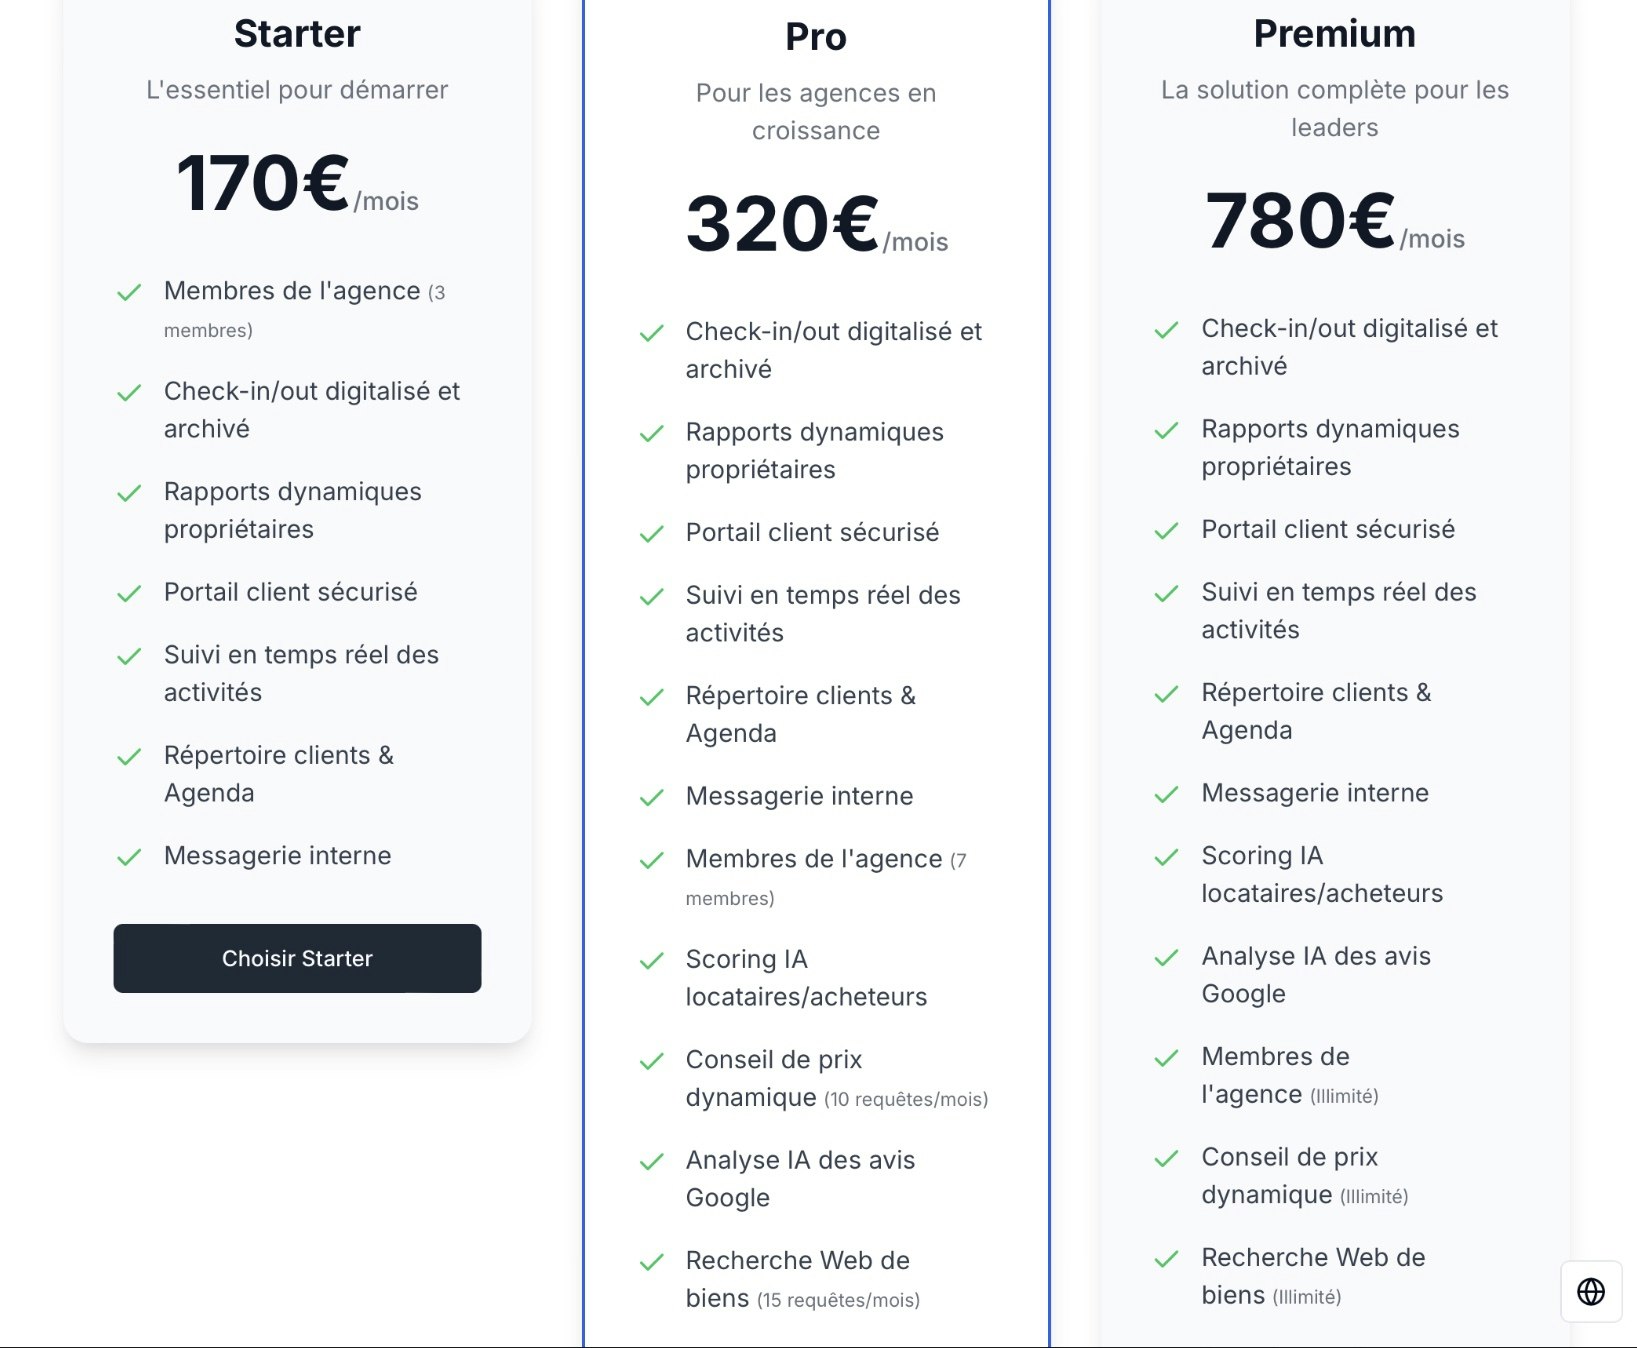Click the globe language icon

pyautogui.click(x=1591, y=1291)
